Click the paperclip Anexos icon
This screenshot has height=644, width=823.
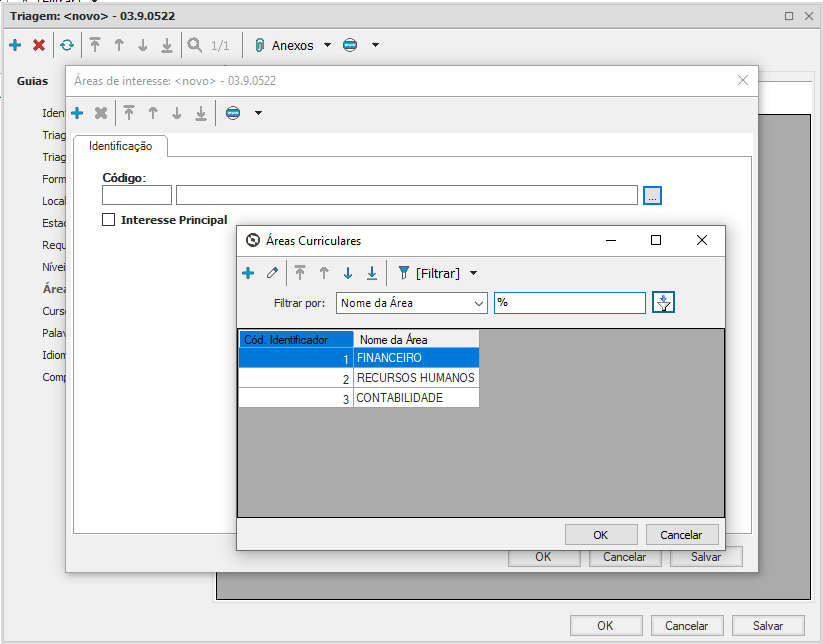click(x=259, y=45)
